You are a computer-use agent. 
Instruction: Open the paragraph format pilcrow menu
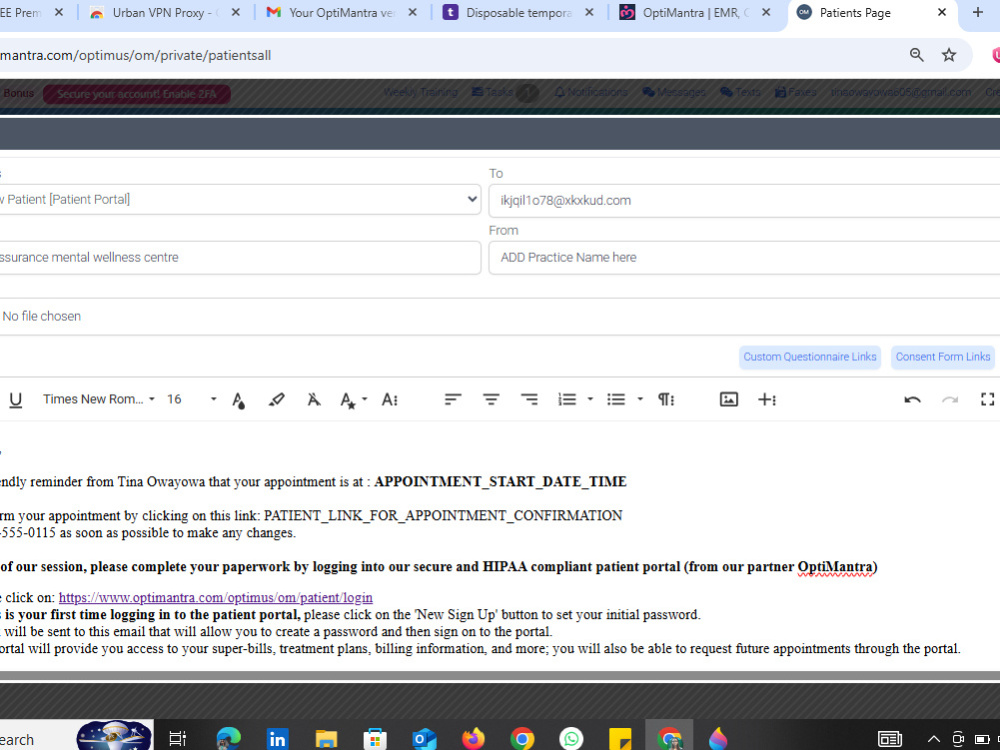(x=666, y=400)
